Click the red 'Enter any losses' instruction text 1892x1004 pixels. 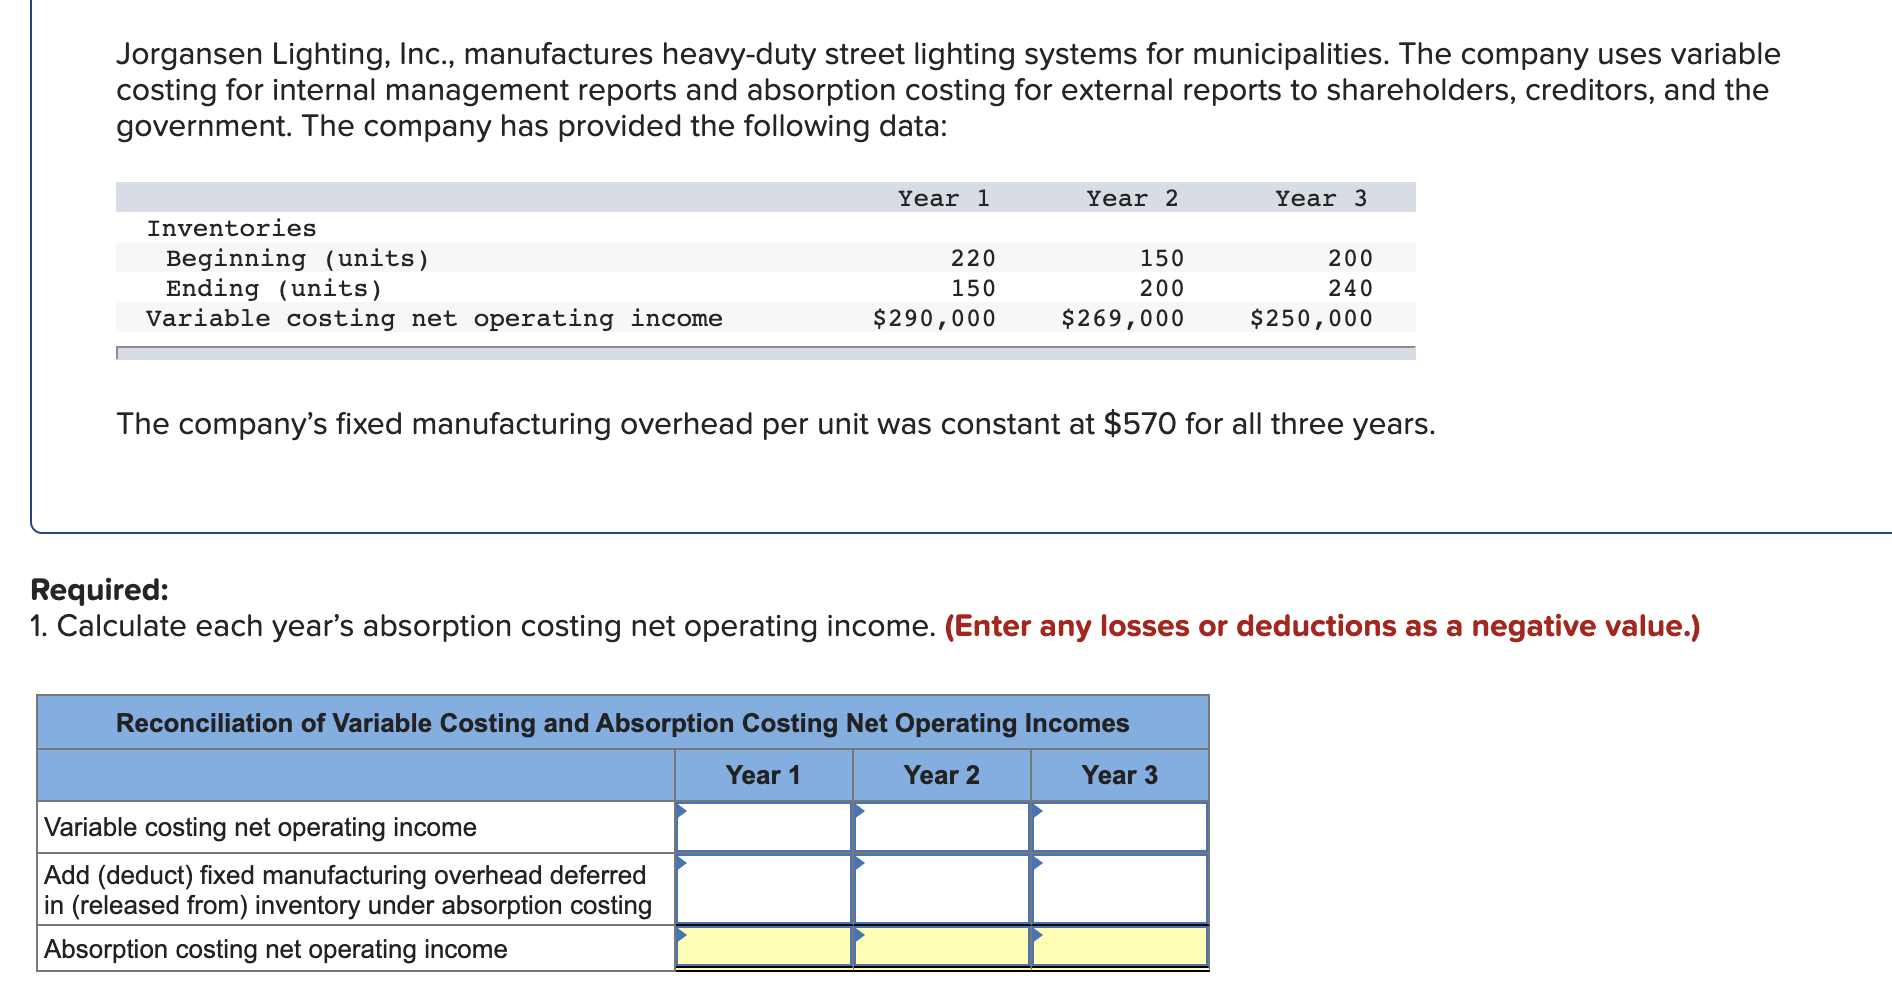tap(1322, 626)
